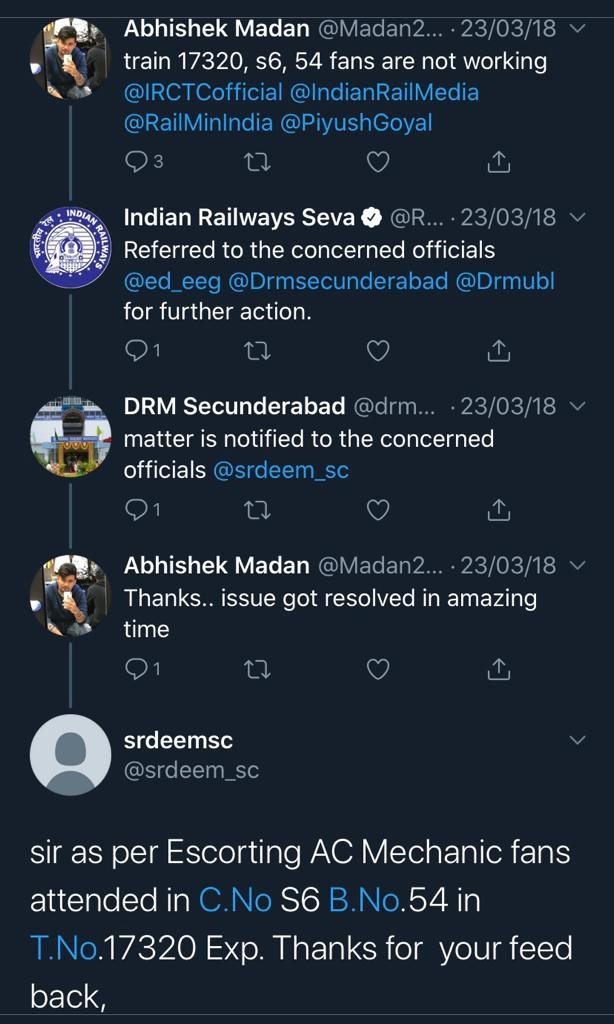Retweet the DRM Secunderabad reply

257,510
